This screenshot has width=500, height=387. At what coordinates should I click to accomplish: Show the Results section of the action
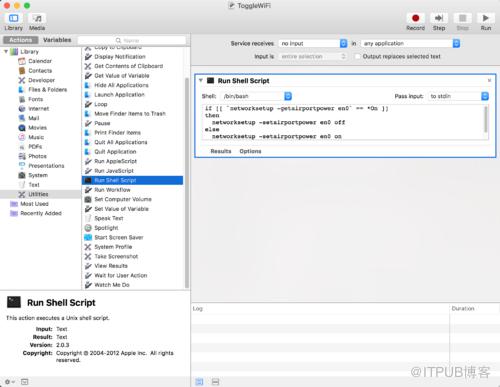221,151
